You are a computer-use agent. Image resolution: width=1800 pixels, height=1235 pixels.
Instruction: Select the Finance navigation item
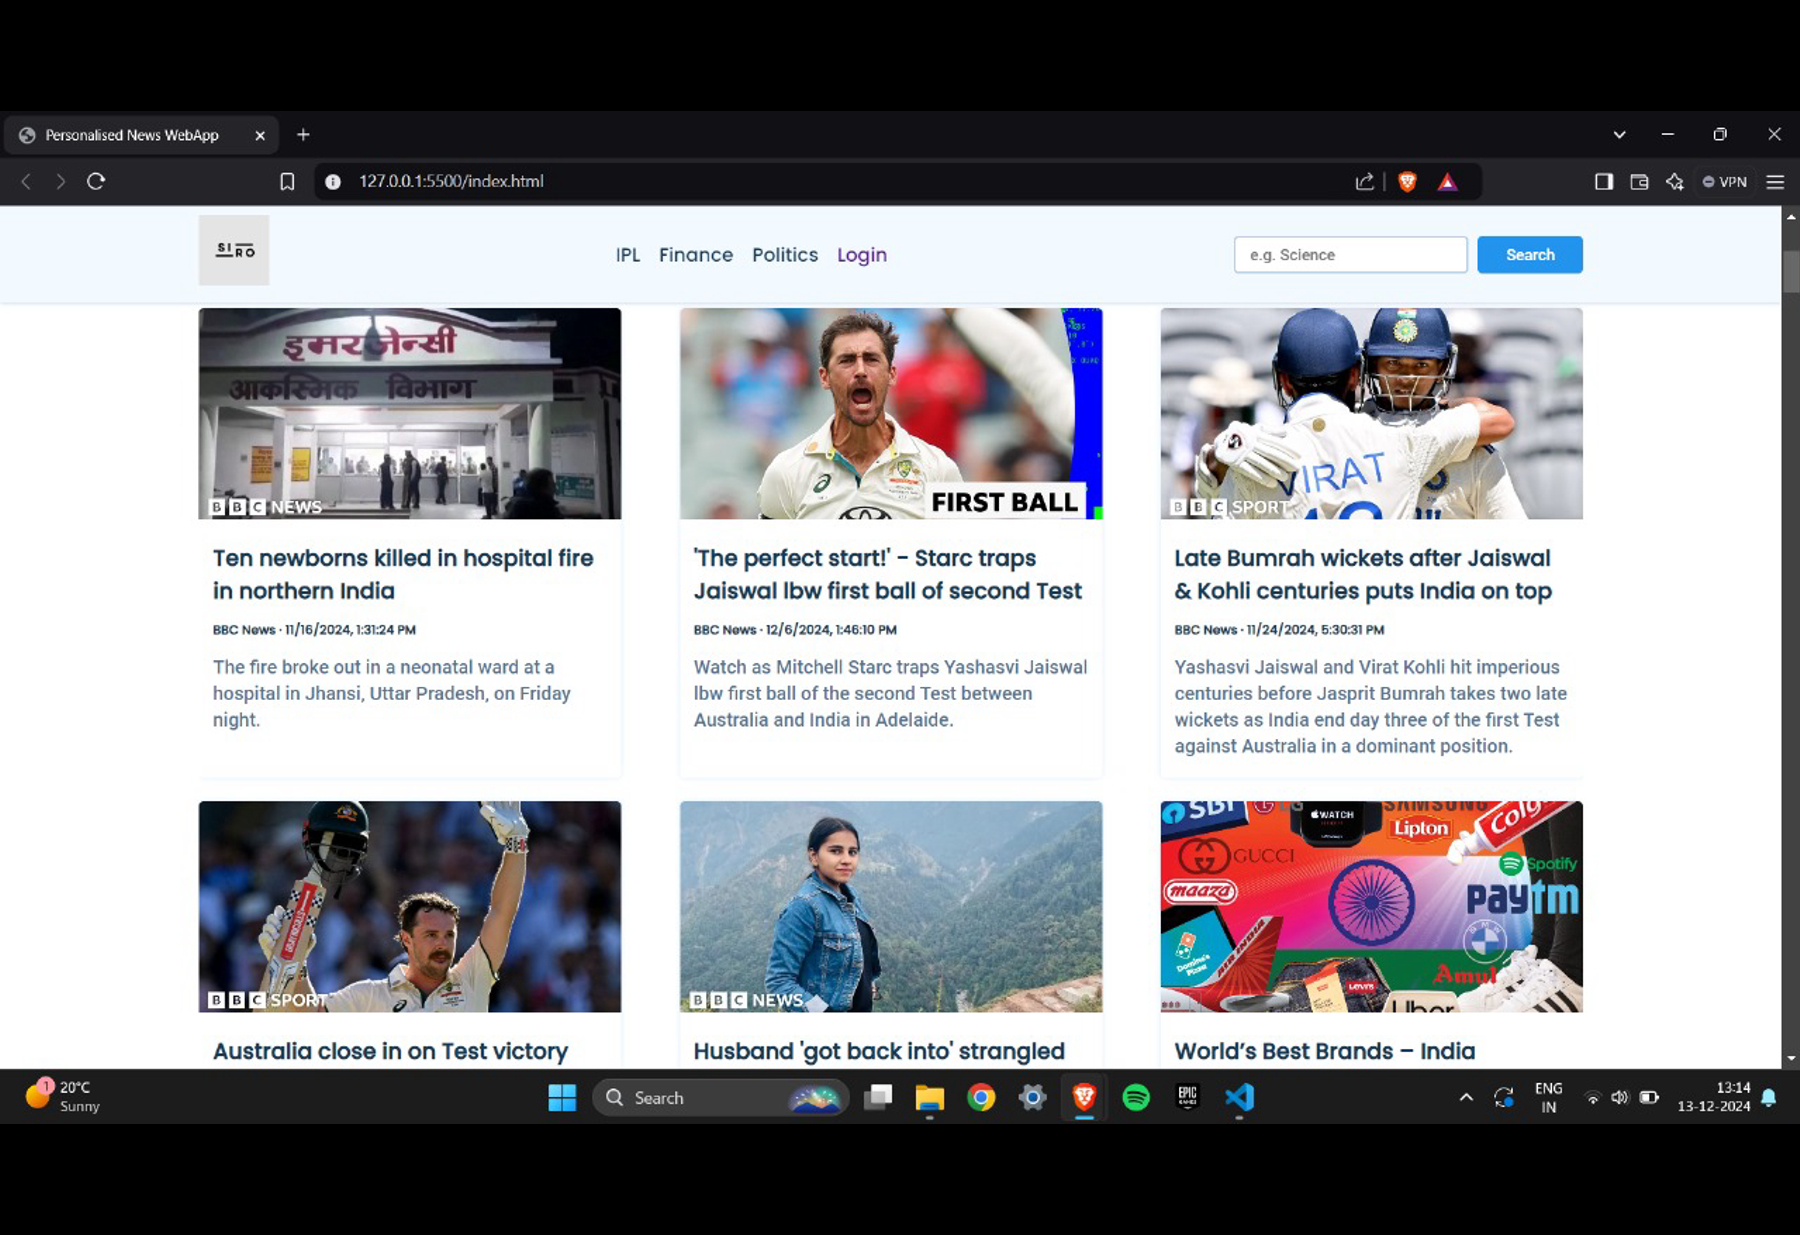pos(695,255)
